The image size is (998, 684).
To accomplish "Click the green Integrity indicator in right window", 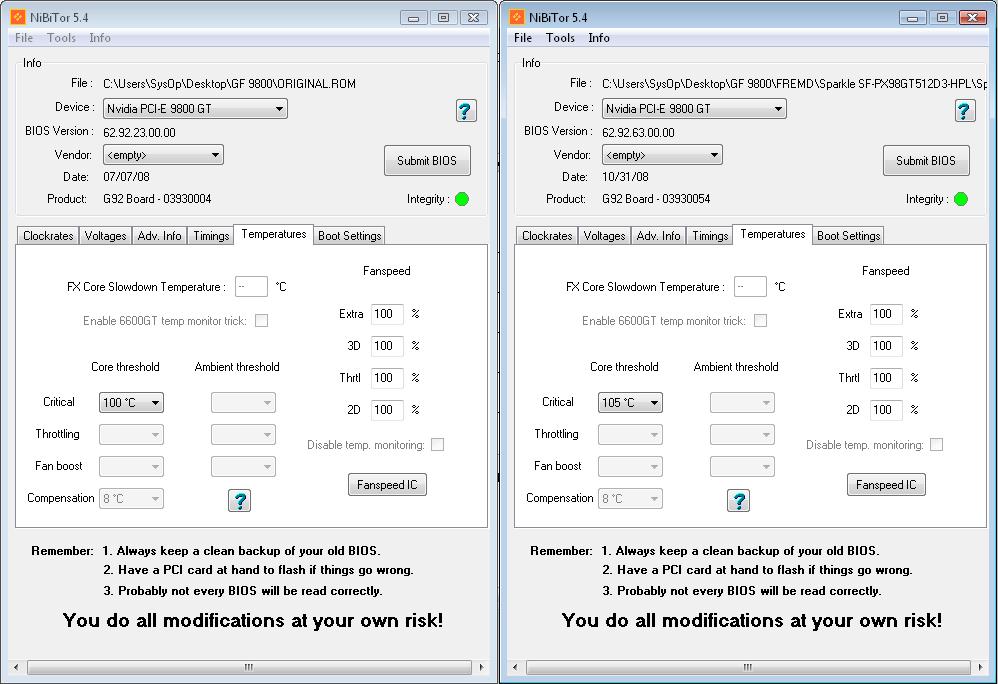I will (961, 199).
